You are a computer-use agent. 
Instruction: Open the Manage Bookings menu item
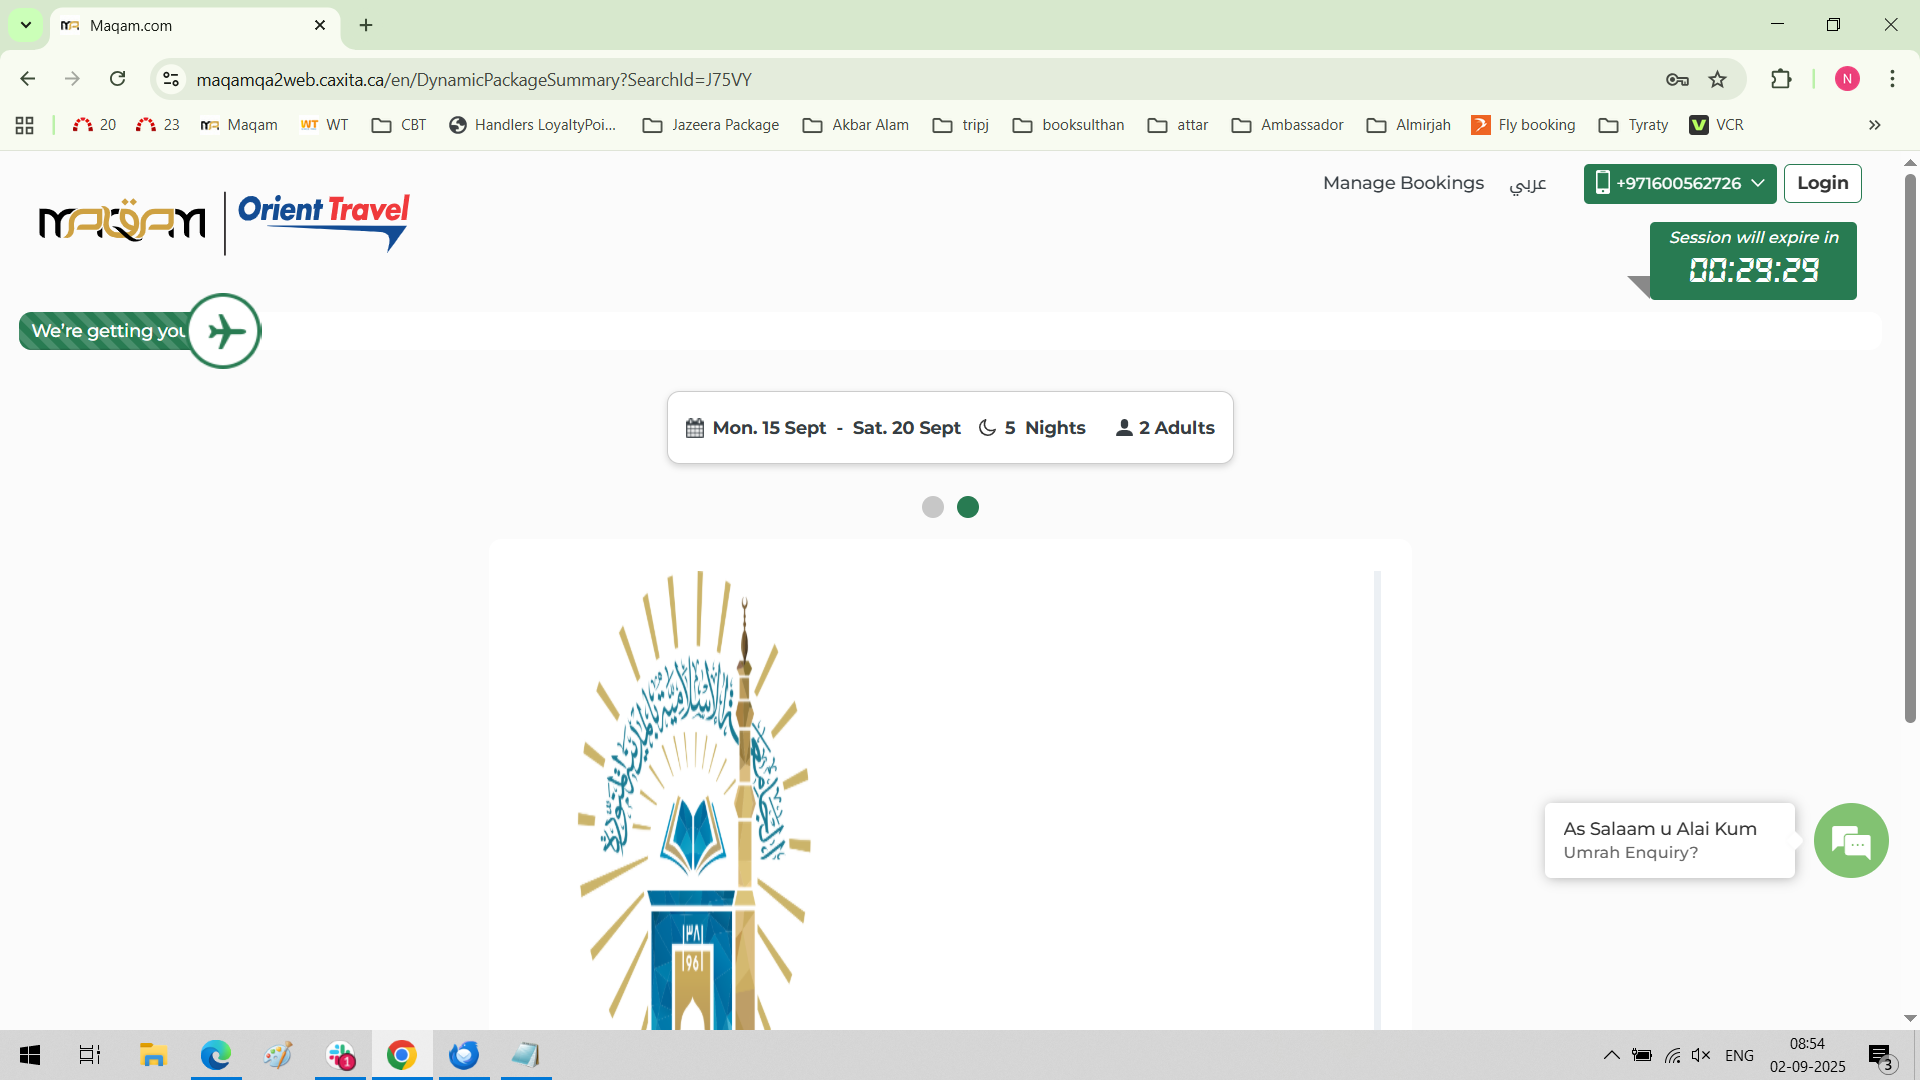pyautogui.click(x=1403, y=183)
